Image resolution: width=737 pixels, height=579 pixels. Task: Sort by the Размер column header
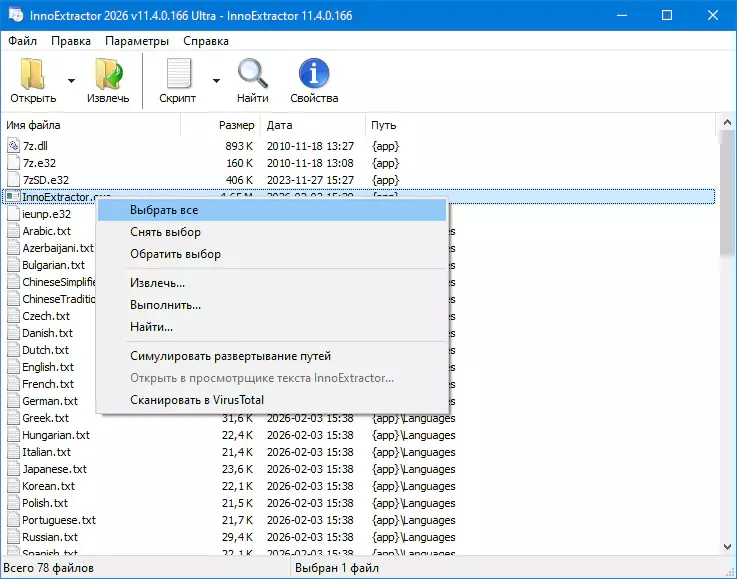point(237,125)
